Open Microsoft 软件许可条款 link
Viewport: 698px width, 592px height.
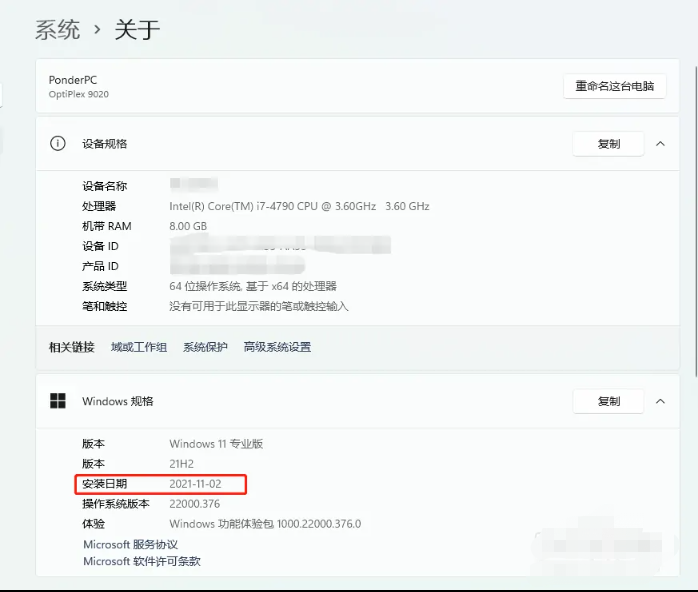[x=142, y=561]
